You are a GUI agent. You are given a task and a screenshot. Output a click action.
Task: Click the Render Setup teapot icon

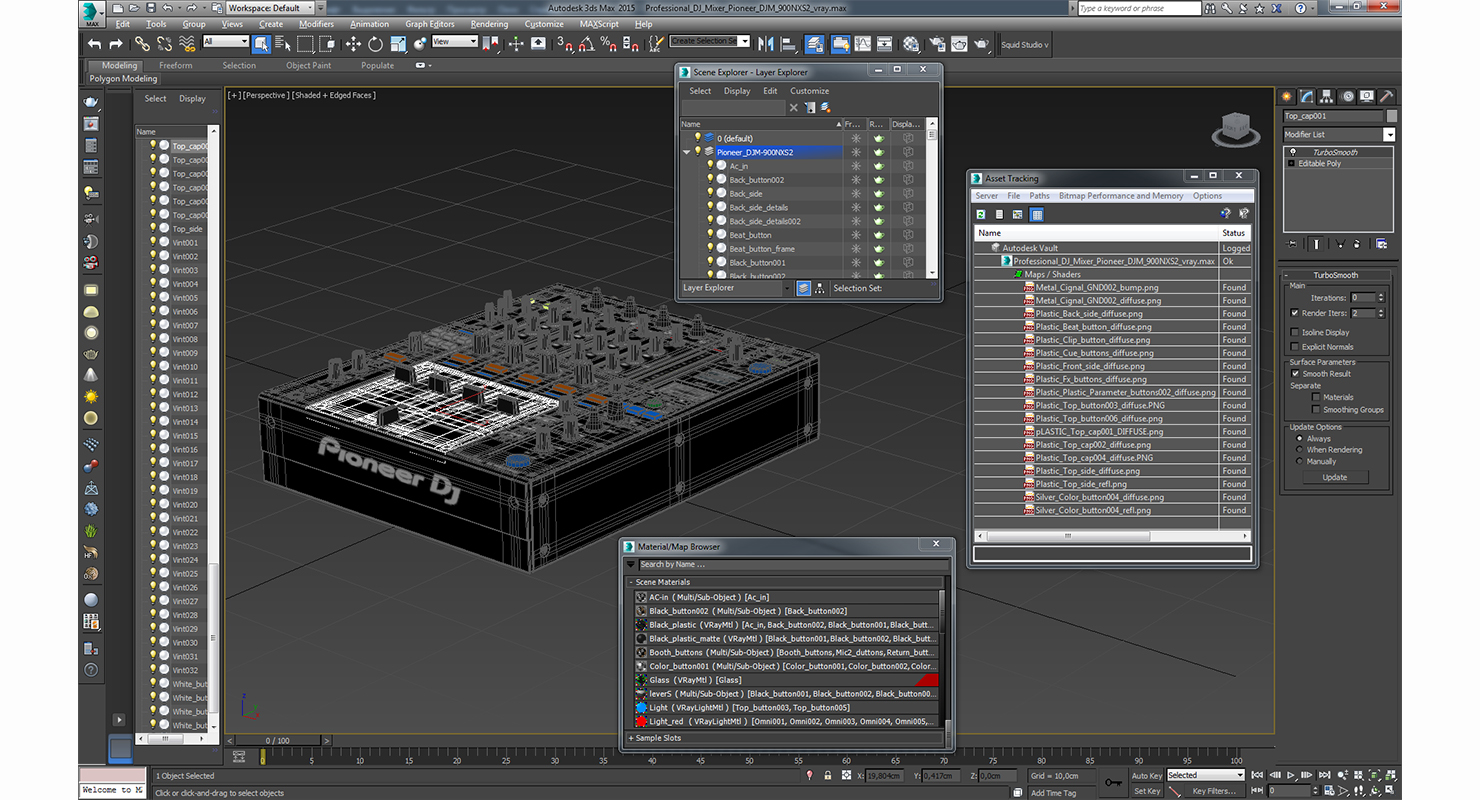pyautogui.click(x=937, y=44)
